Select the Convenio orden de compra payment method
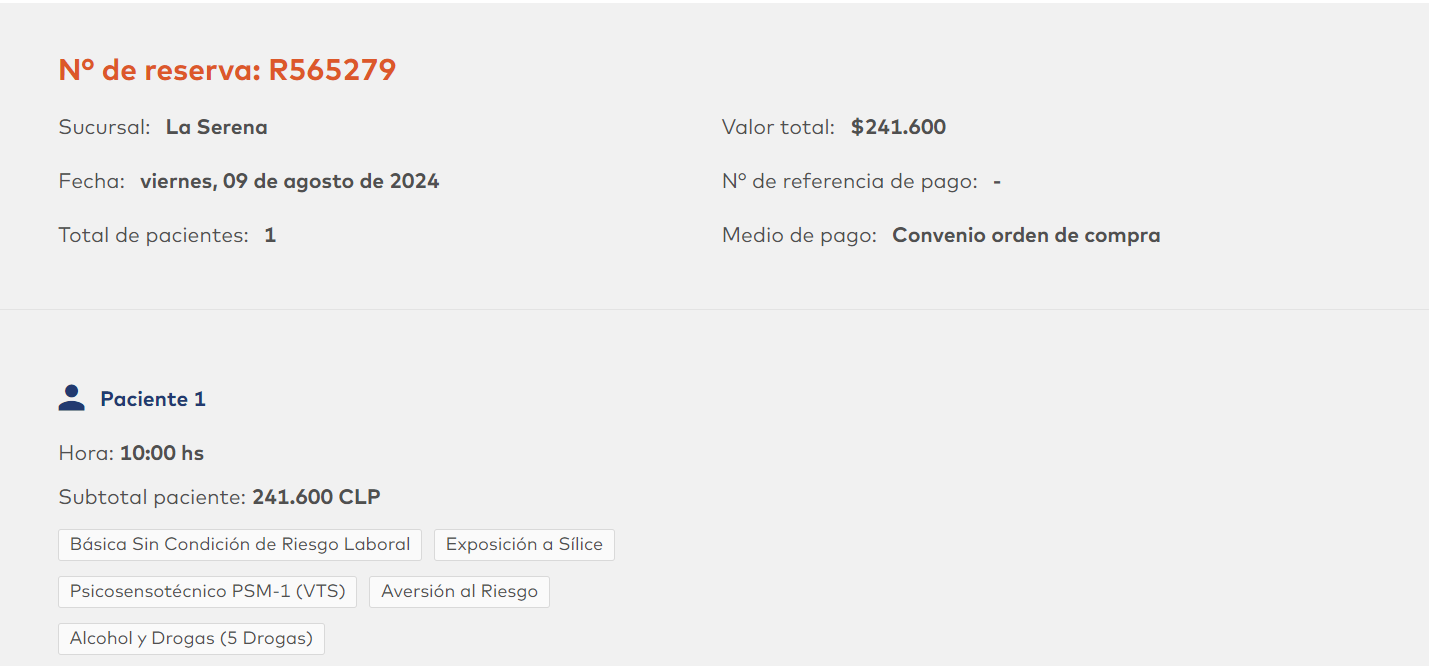 [1026, 235]
